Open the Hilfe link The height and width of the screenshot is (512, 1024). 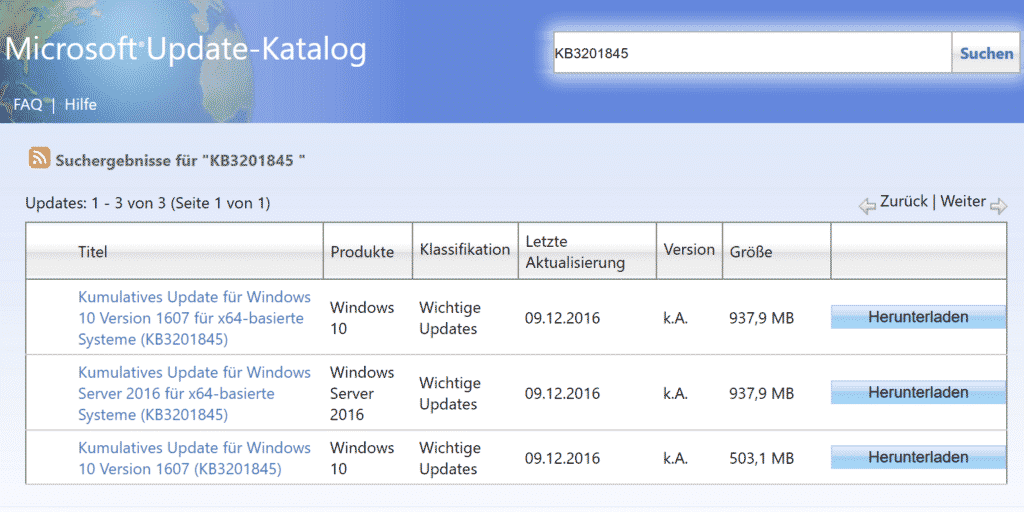coord(80,104)
